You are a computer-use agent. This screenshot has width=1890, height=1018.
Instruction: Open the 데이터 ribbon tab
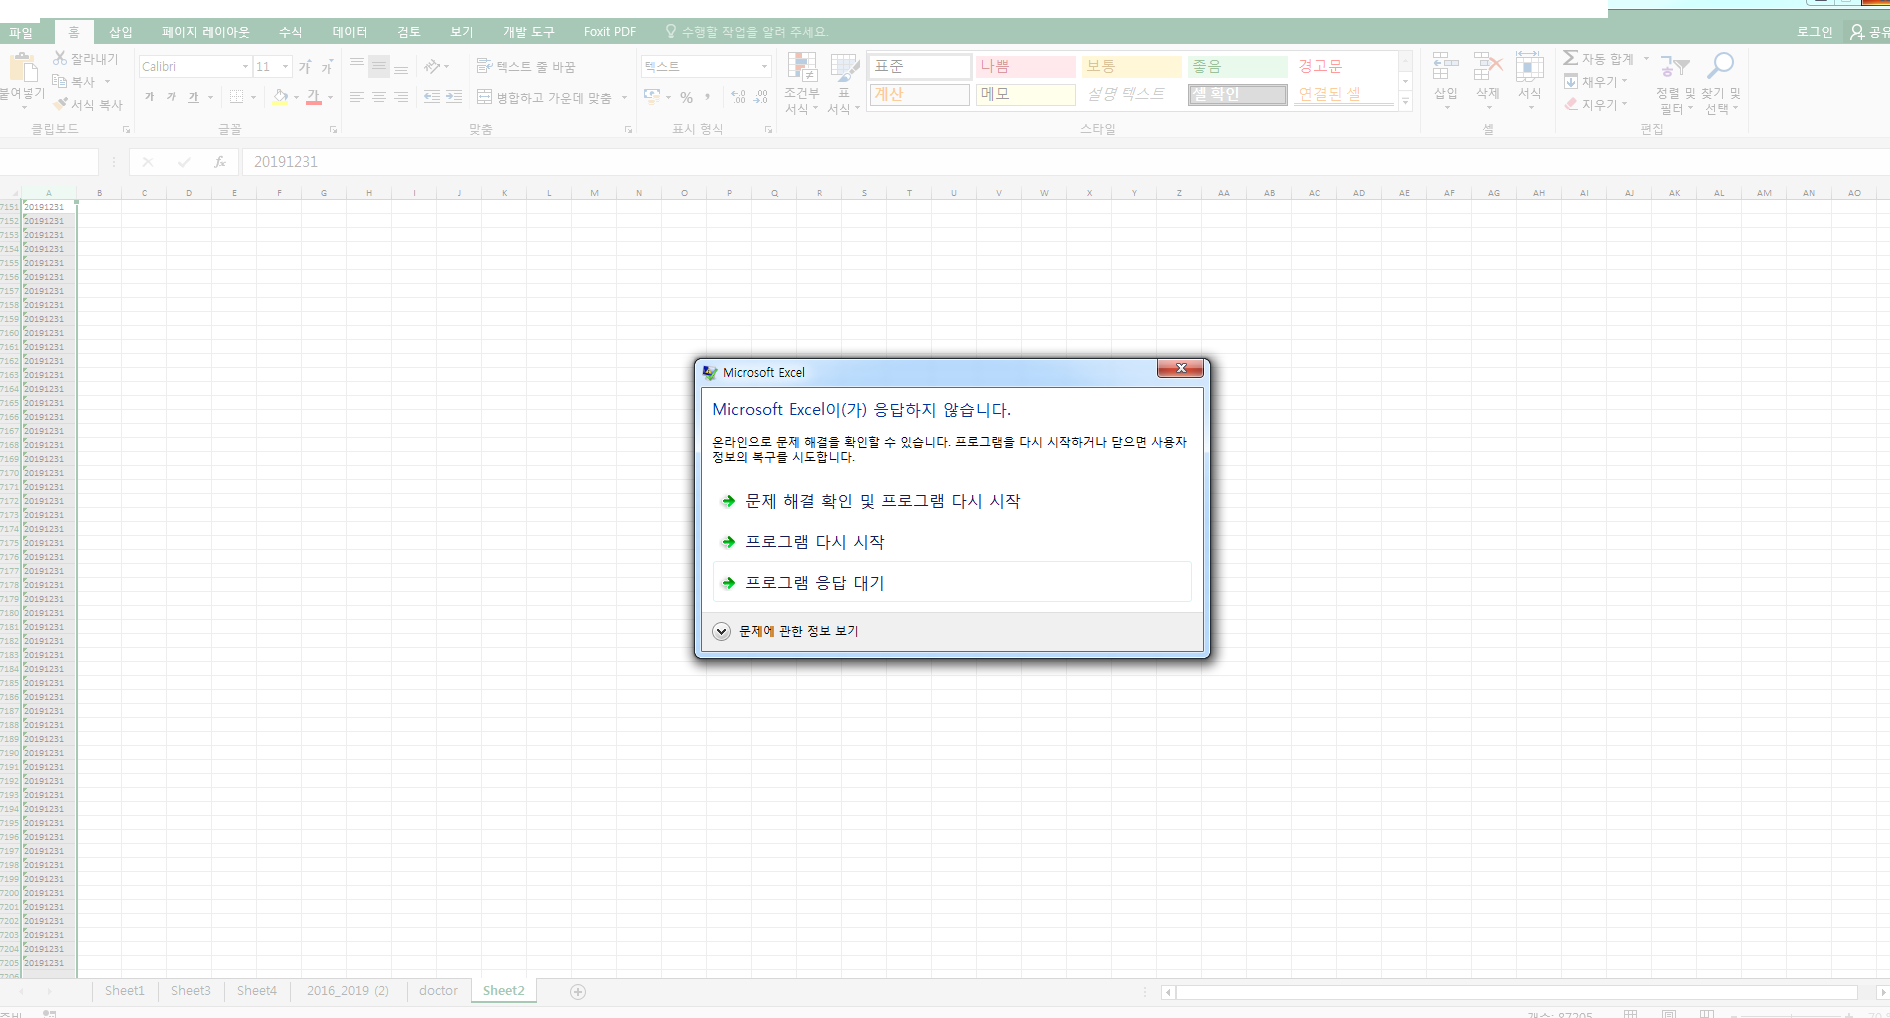pos(350,32)
